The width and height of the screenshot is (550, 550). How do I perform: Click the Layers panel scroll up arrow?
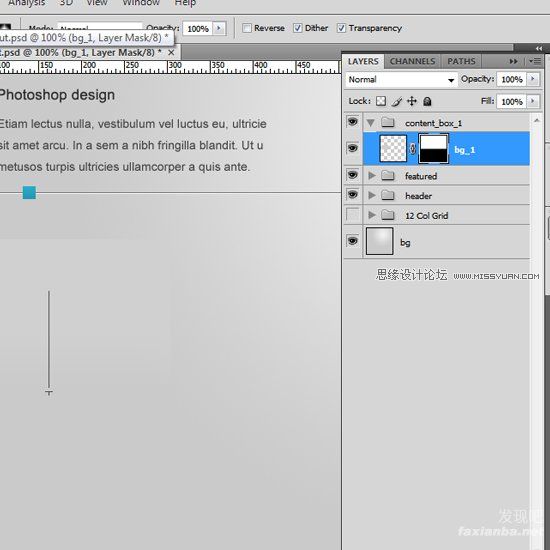click(x=536, y=121)
